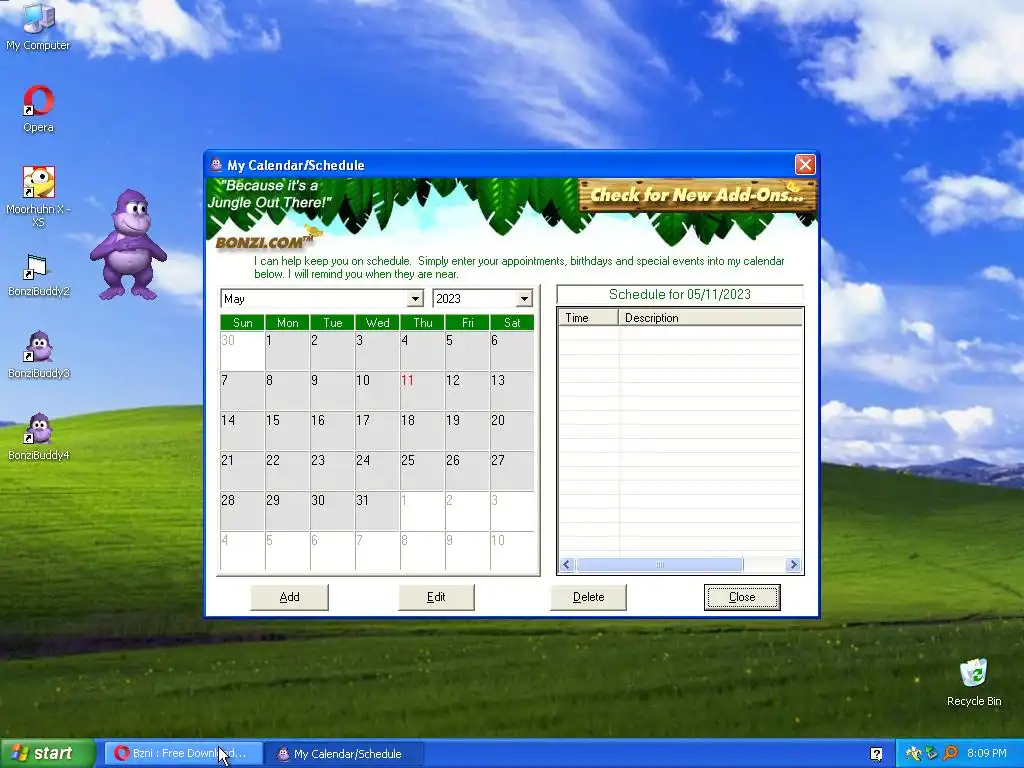Click the Bonzi icon in window title bar
1024x768 pixels.
tap(216, 165)
